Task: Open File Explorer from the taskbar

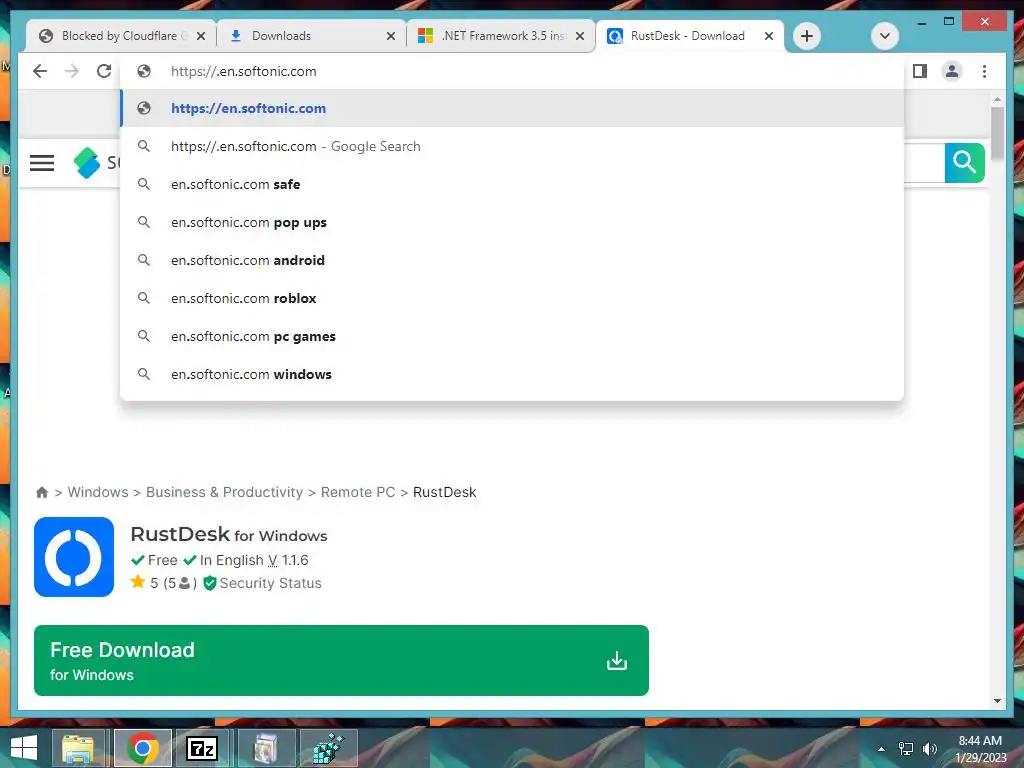Action: (x=78, y=748)
